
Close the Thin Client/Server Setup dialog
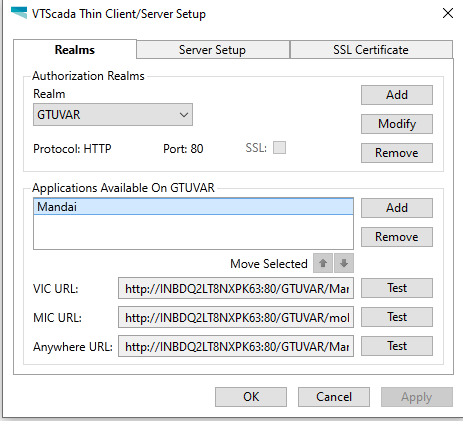pyautogui.click(x=448, y=13)
